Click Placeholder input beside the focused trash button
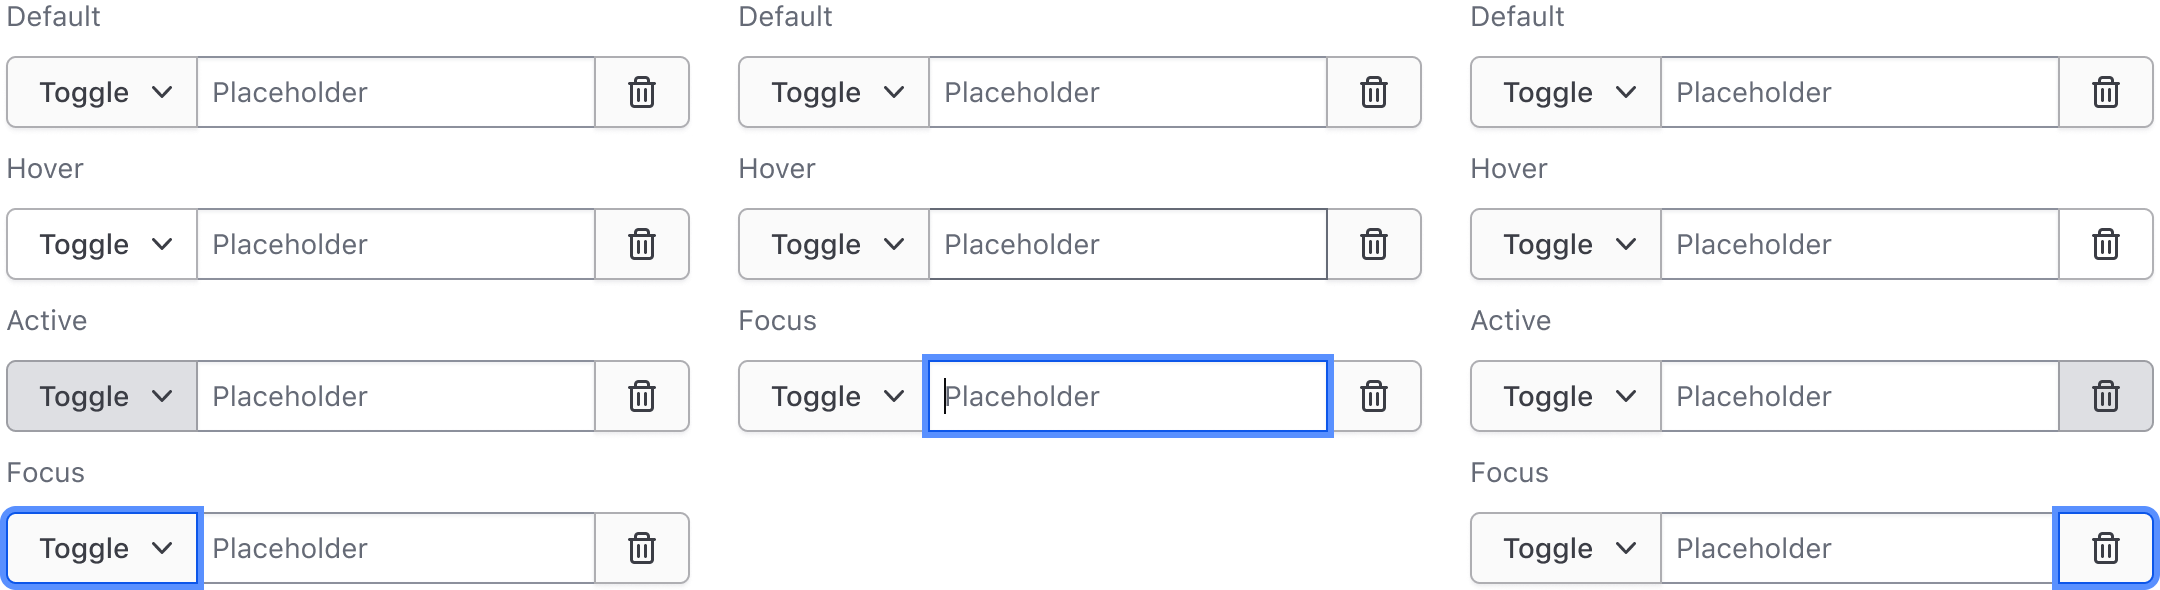The height and width of the screenshot is (590, 2160). pyautogui.click(x=1857, y=548)
